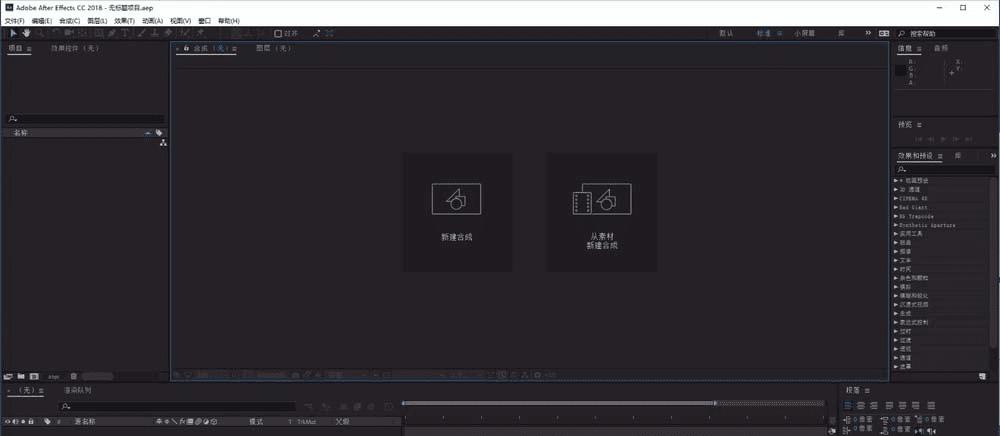Open the 项目 panel menu icon
The image size is (1000, 436).
[x=29, y=48]
